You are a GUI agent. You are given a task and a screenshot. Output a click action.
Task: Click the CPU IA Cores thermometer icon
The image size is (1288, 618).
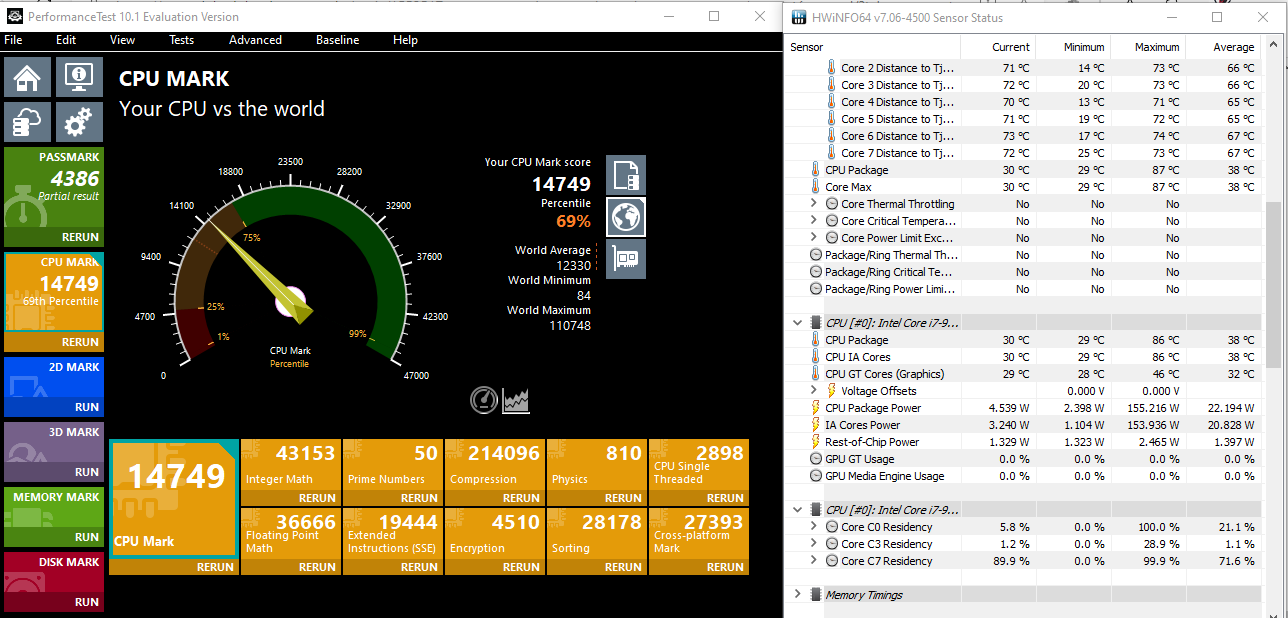pos(816,357)
